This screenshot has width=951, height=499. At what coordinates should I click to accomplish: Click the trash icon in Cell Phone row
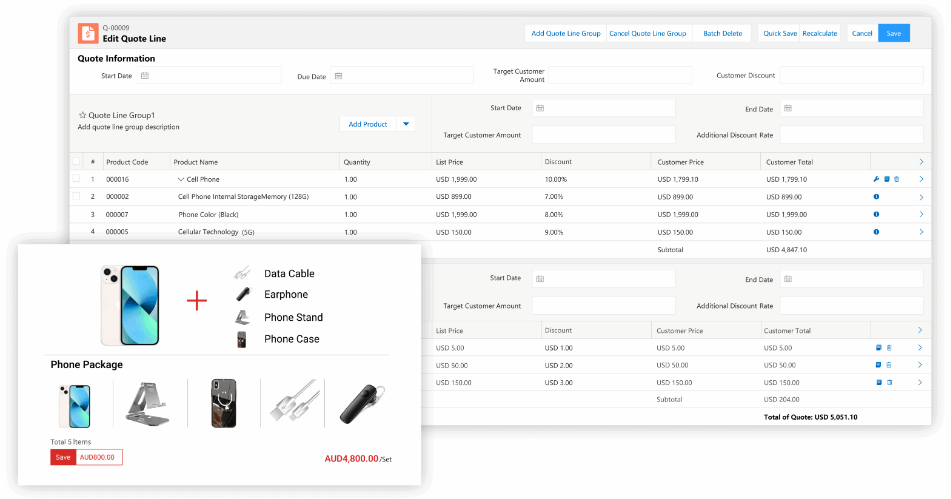click(897, 179)
